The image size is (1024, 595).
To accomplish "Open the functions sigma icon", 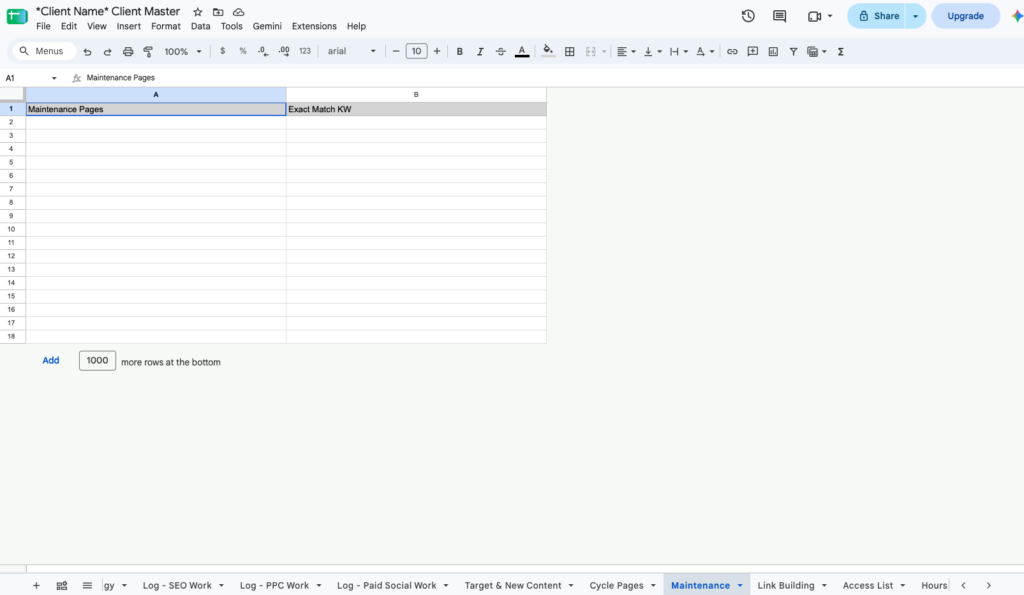I will click(841, 52).
